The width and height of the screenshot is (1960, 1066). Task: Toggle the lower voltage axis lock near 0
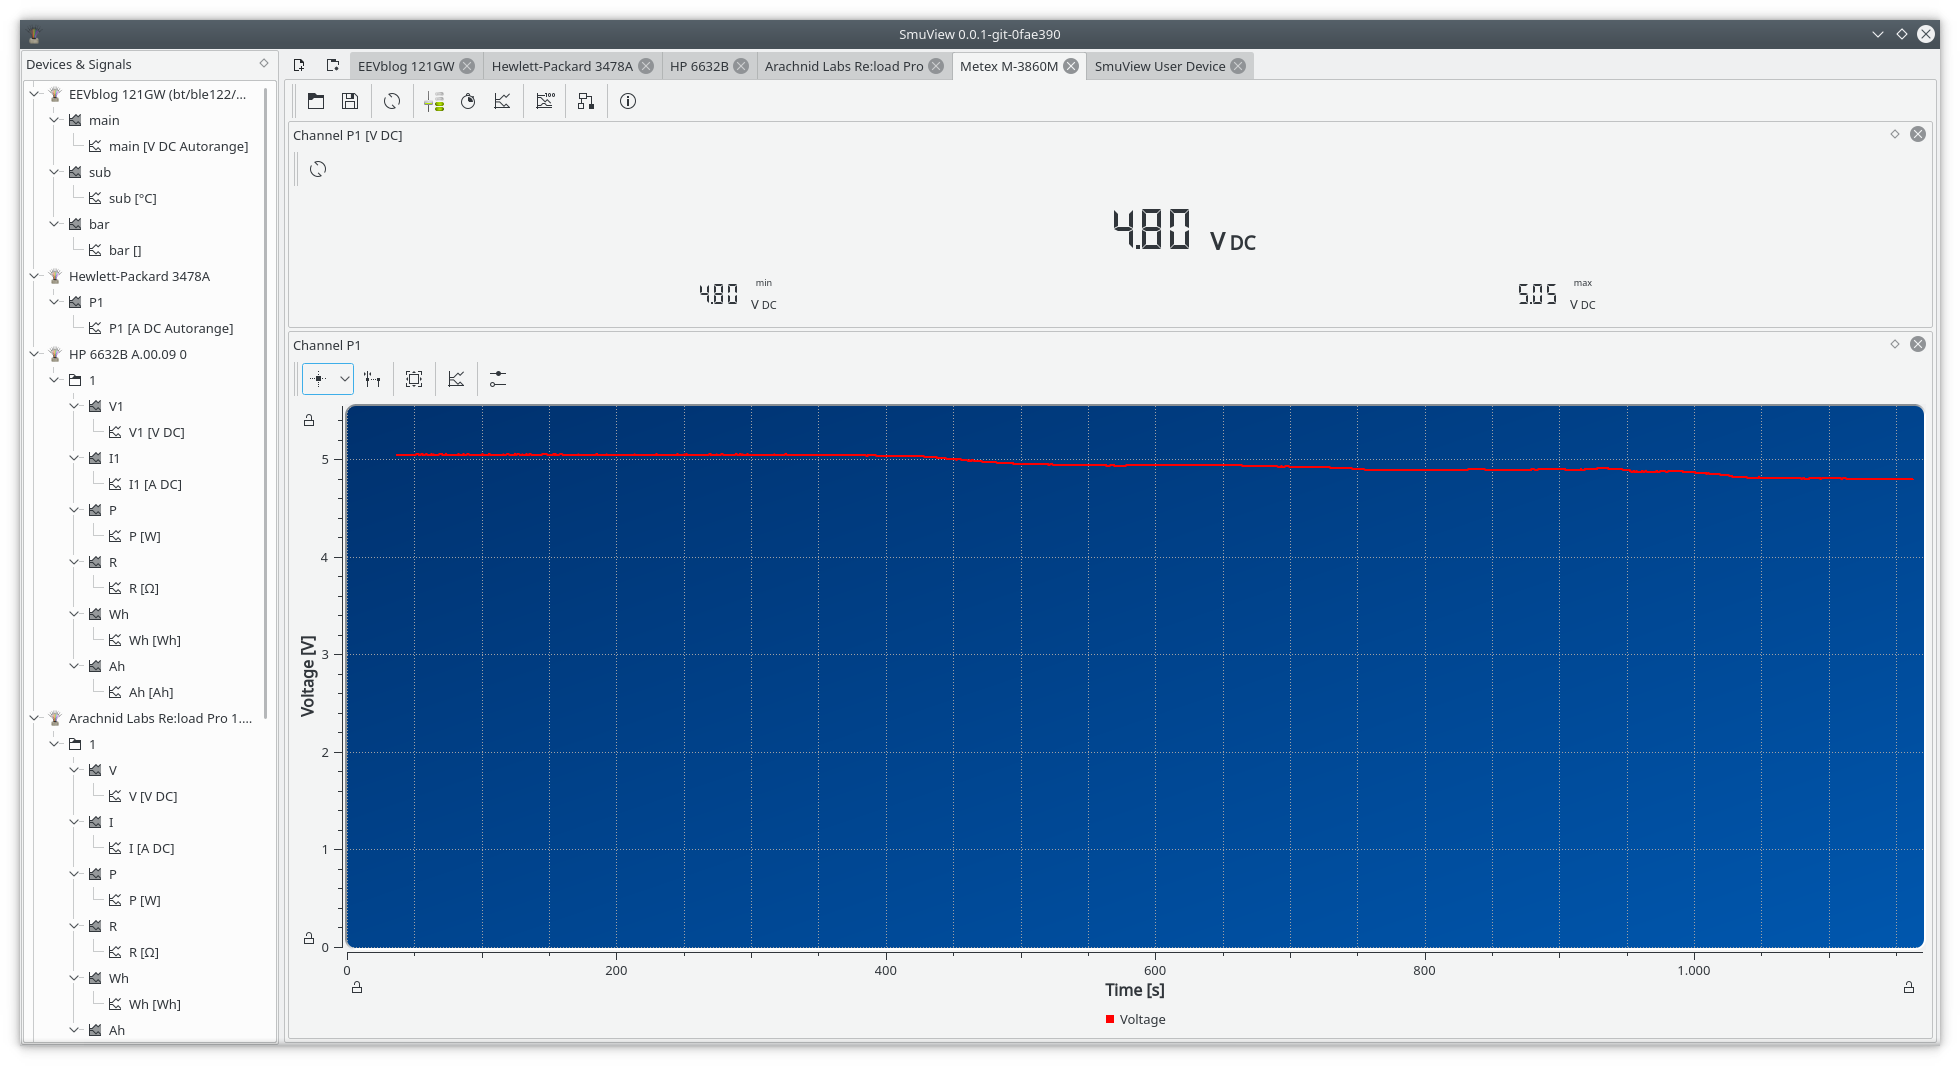tap(309, 938)
